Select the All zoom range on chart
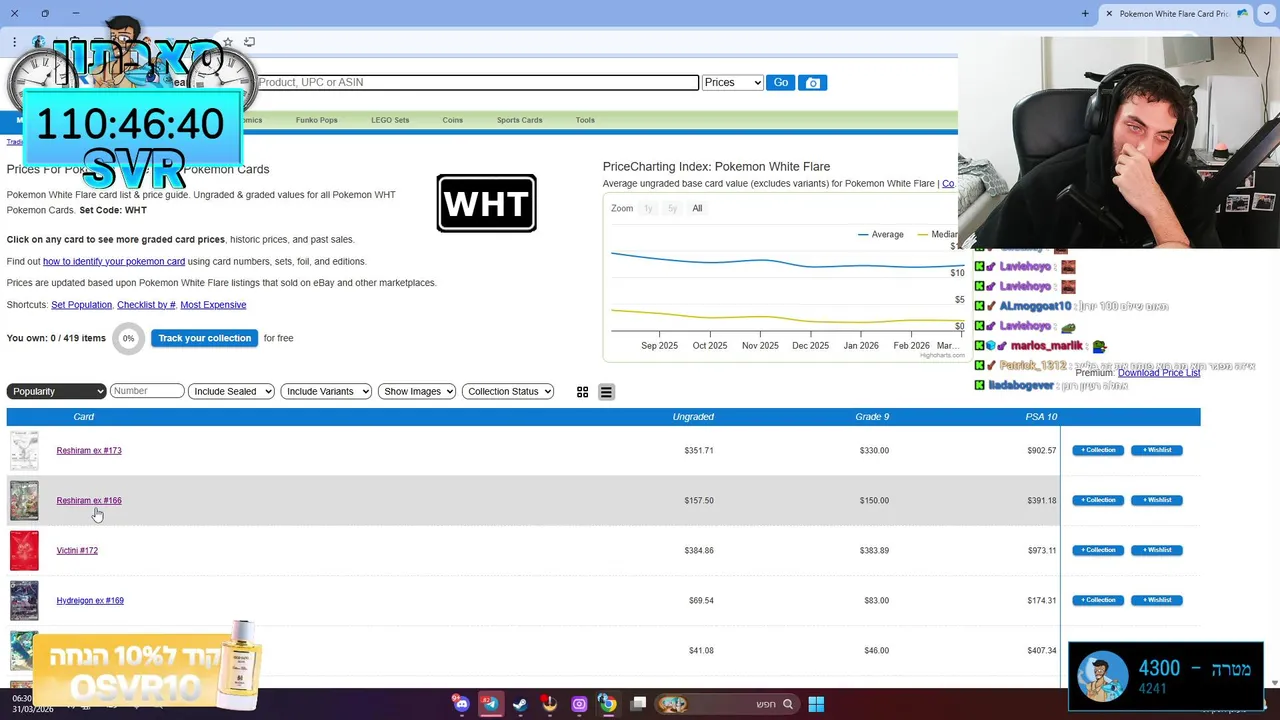1280x720 pixels. pos(697,208)
